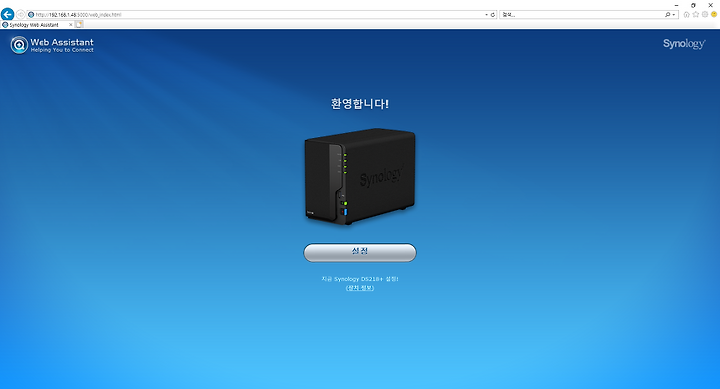This screenshot has height=389, width=720.
Task: Open the address bar history dropdown
Action: (487, 15)
